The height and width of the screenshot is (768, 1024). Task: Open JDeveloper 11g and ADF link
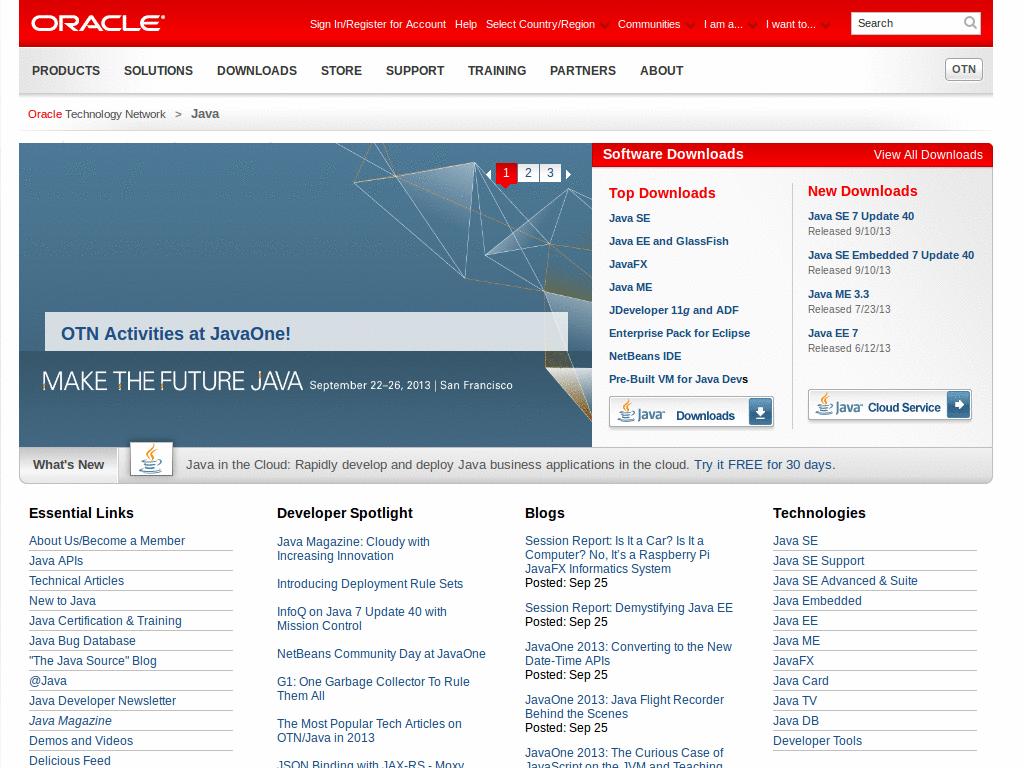674,310
